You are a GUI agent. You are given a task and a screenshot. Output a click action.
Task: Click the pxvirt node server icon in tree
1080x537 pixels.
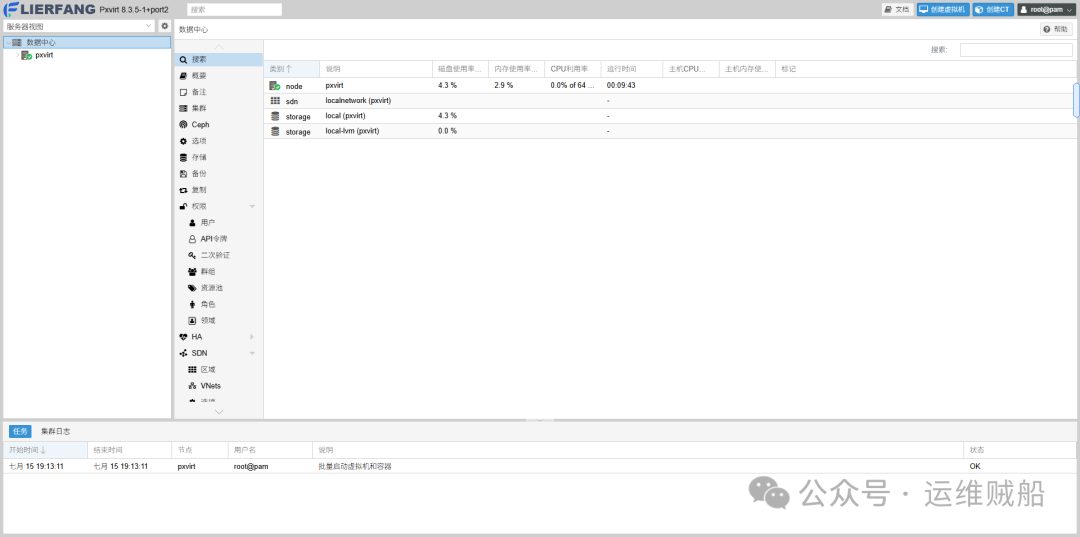coord(27,55)
